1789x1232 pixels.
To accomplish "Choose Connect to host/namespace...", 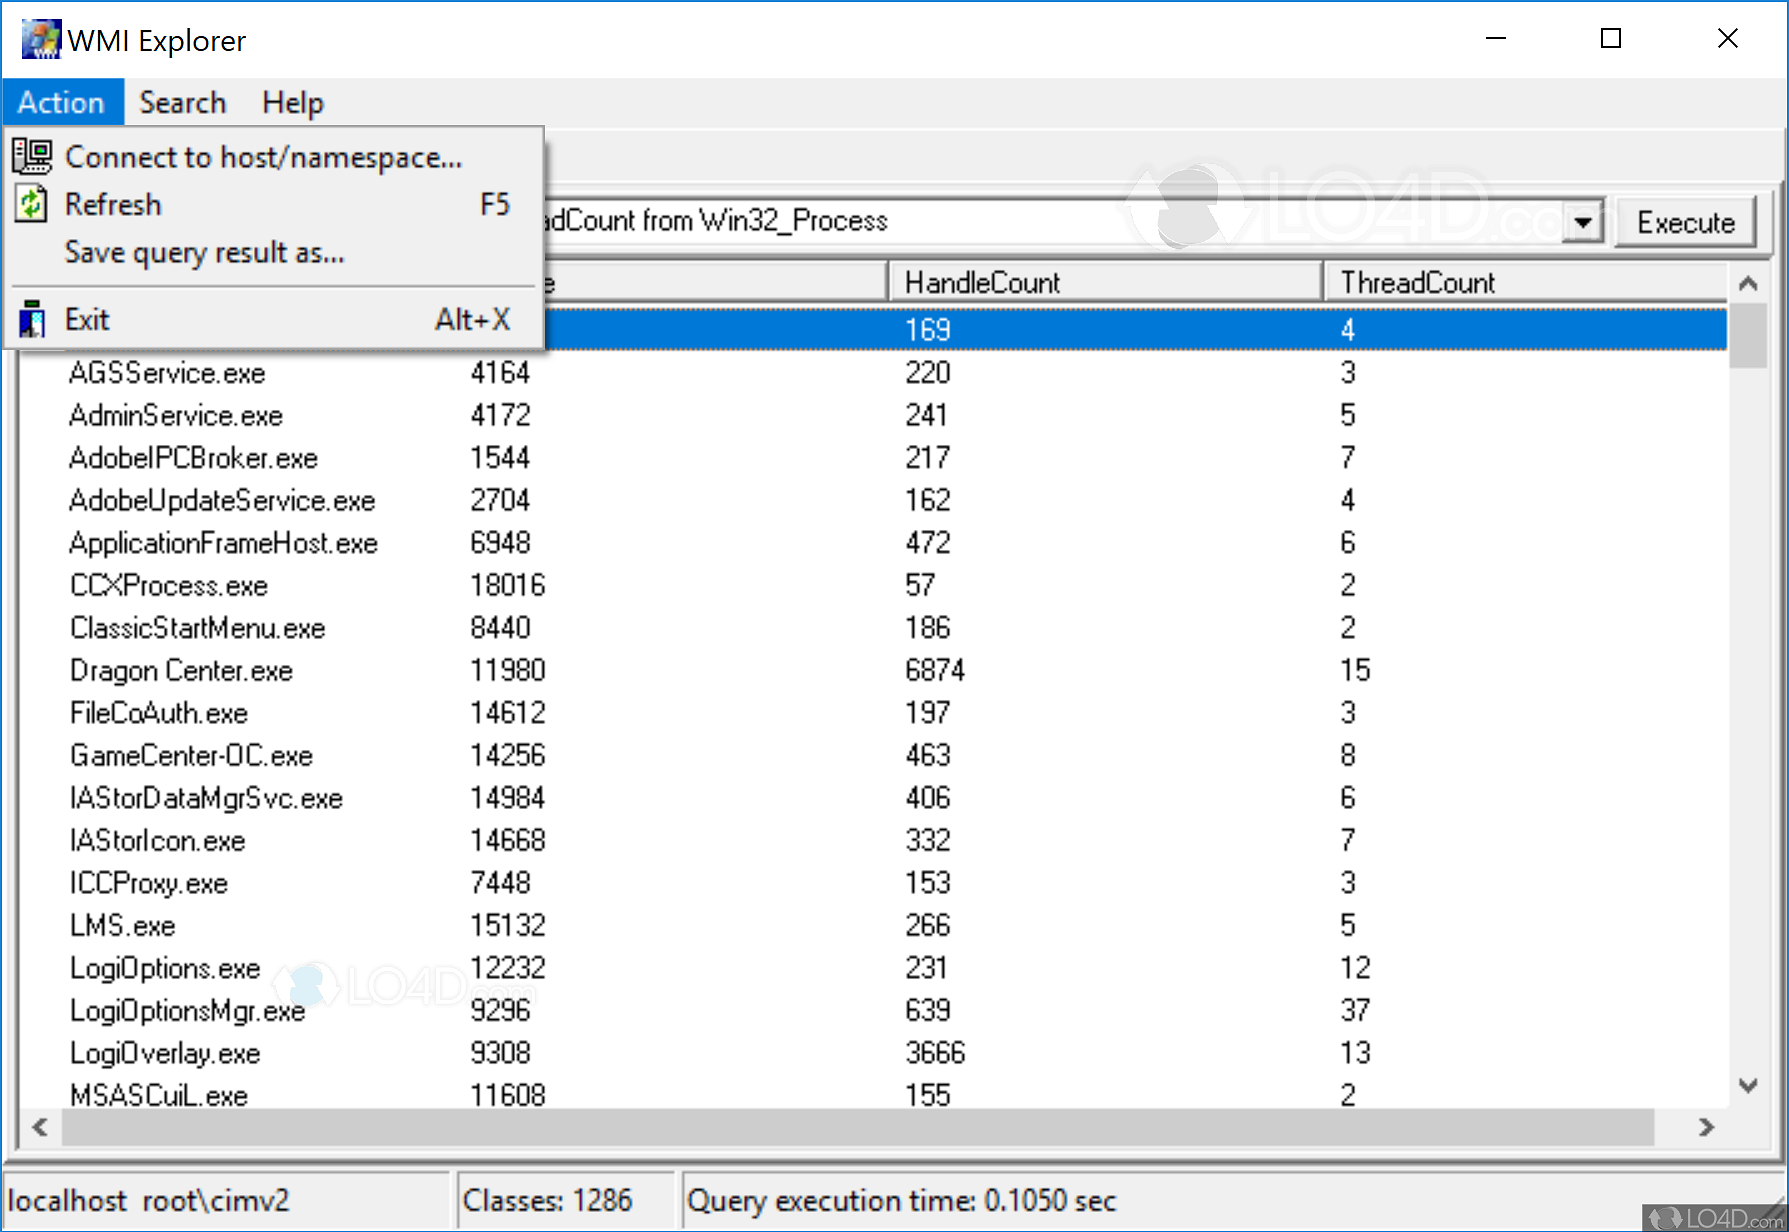I will click(x=274, y=157).
